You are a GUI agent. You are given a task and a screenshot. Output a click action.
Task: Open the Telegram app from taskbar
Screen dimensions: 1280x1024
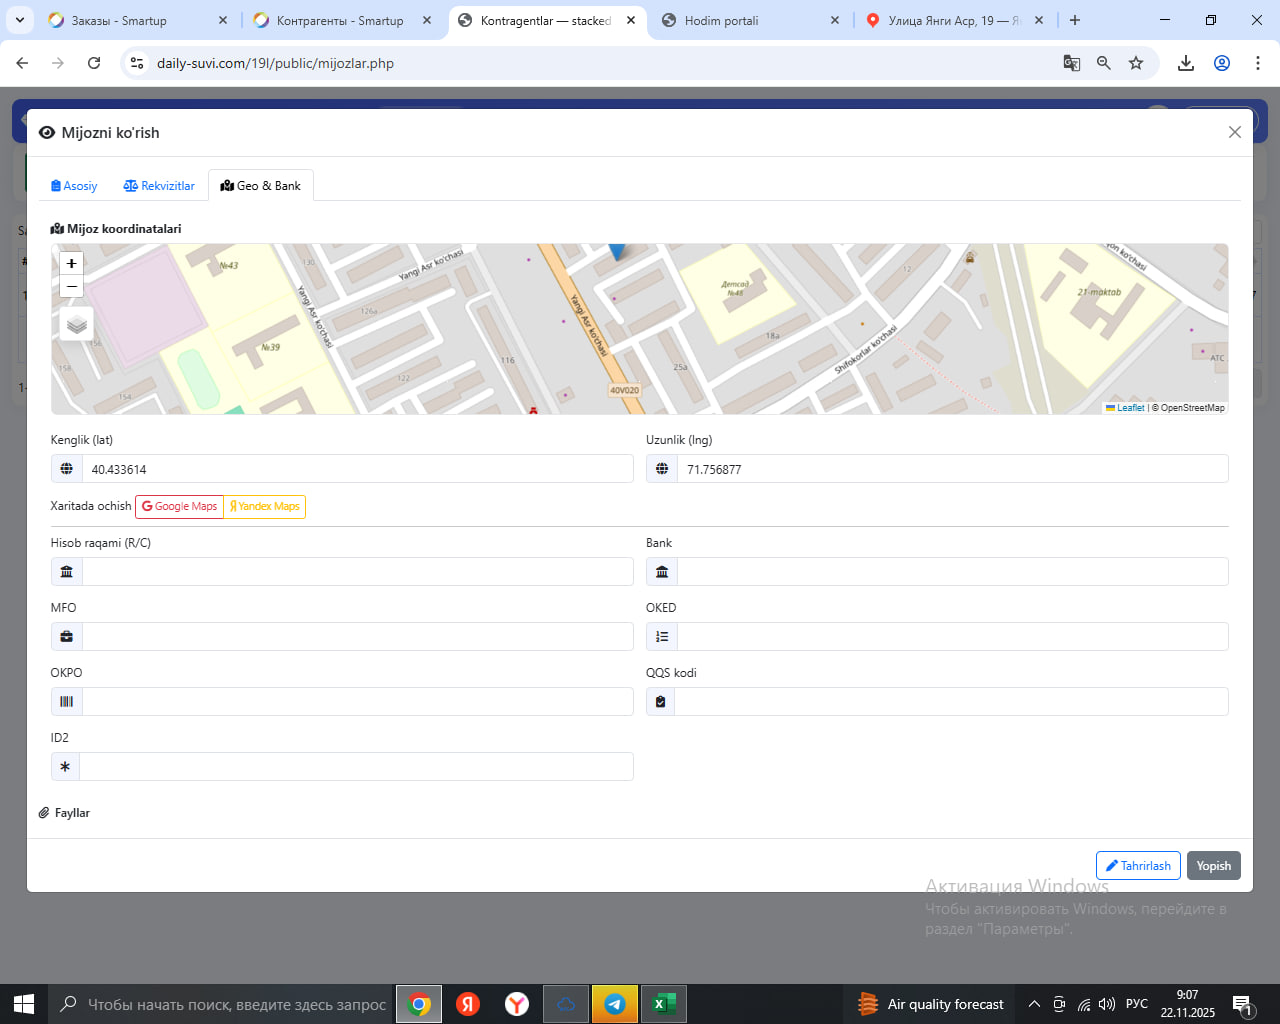pyautogui.click(x=615, y=1004)
